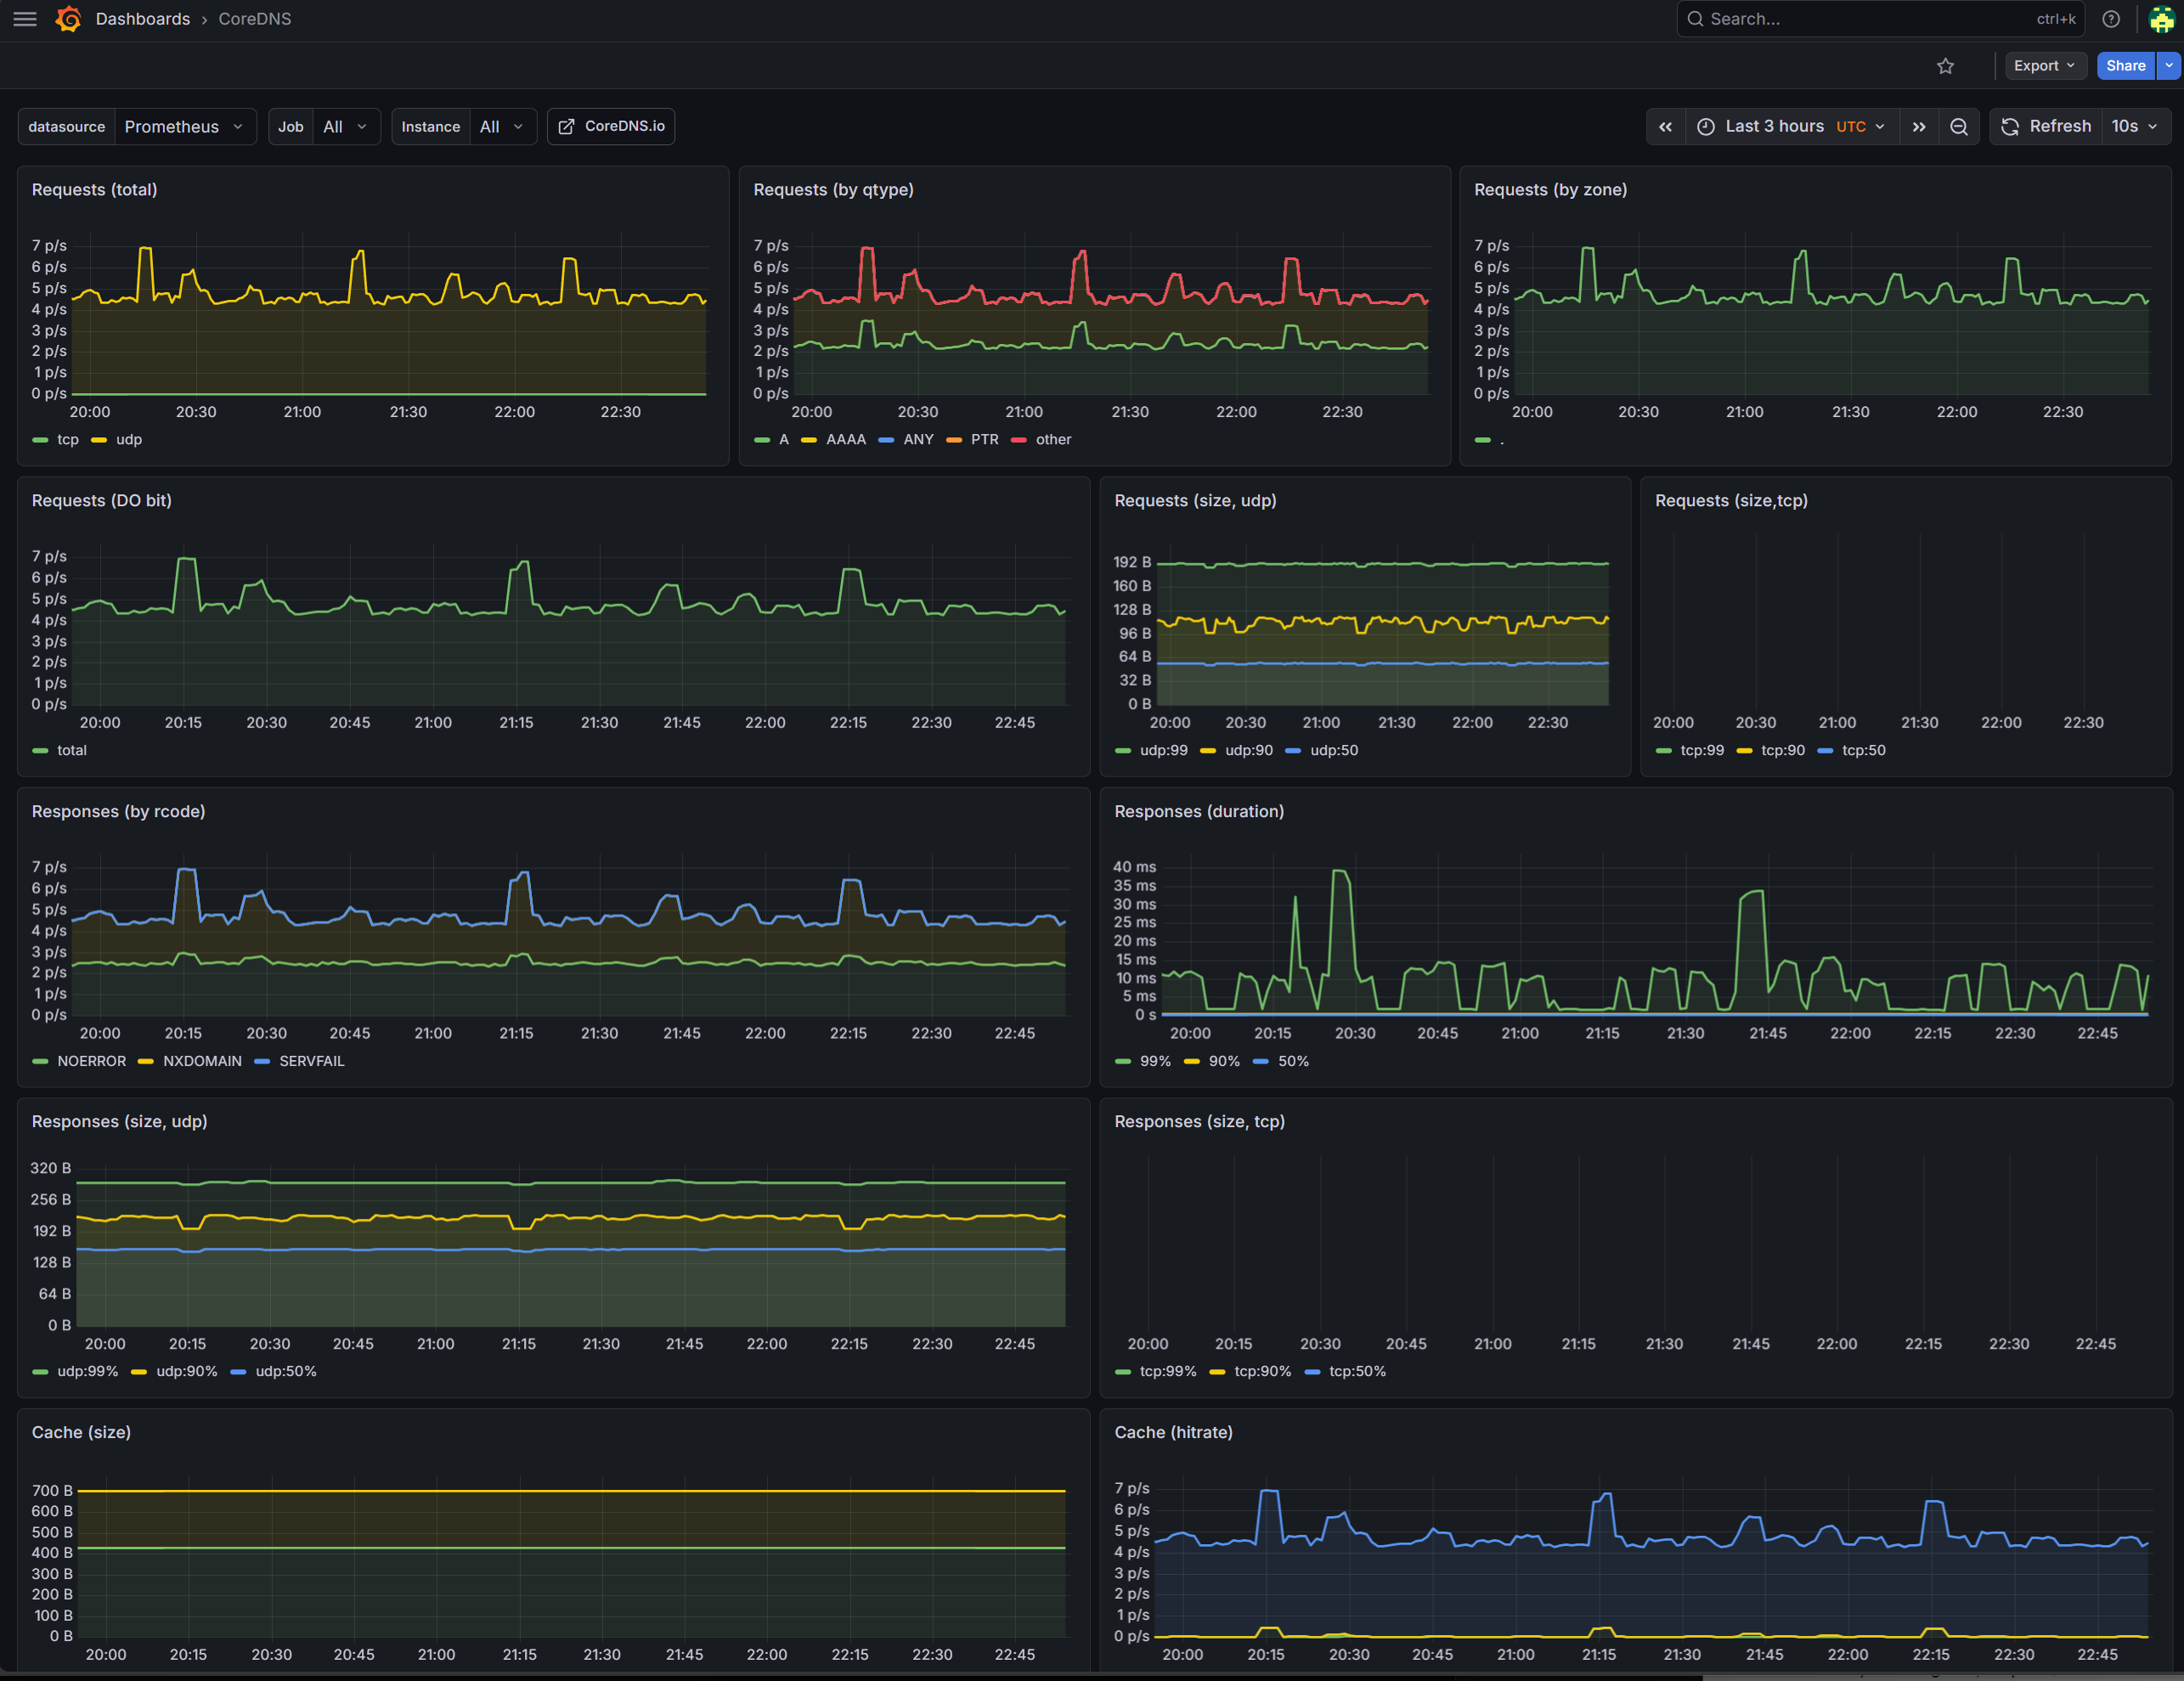Click the Requests (size, udp) panel title
This screenshot has width=2184, height=1681.
point(1195,501)
